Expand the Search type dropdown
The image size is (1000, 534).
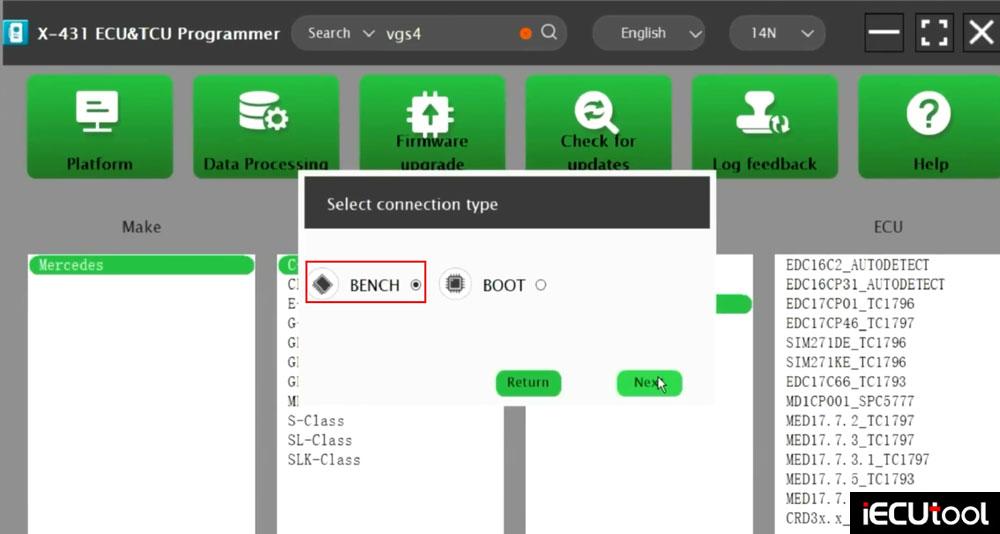(340, 33)
